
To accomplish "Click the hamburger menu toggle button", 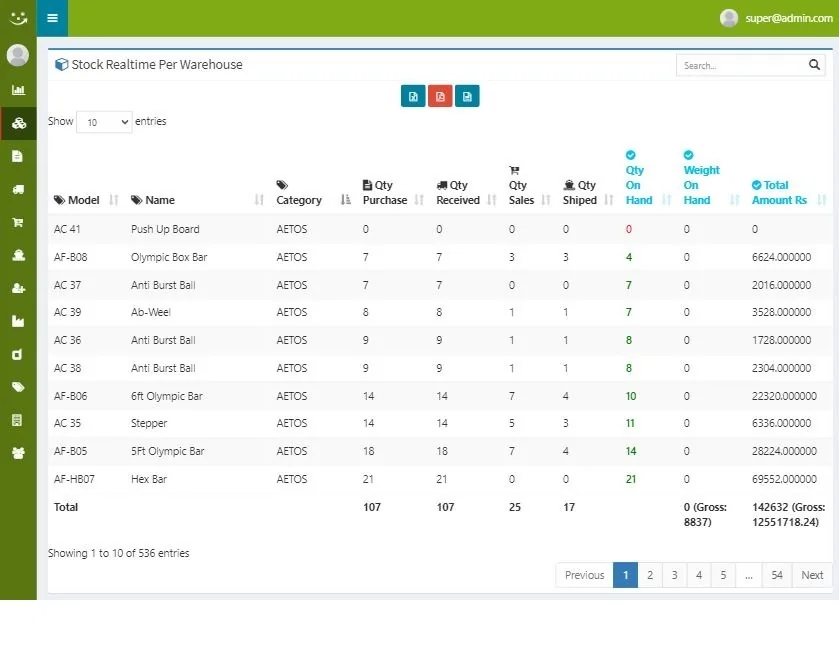I will point(52,18).
